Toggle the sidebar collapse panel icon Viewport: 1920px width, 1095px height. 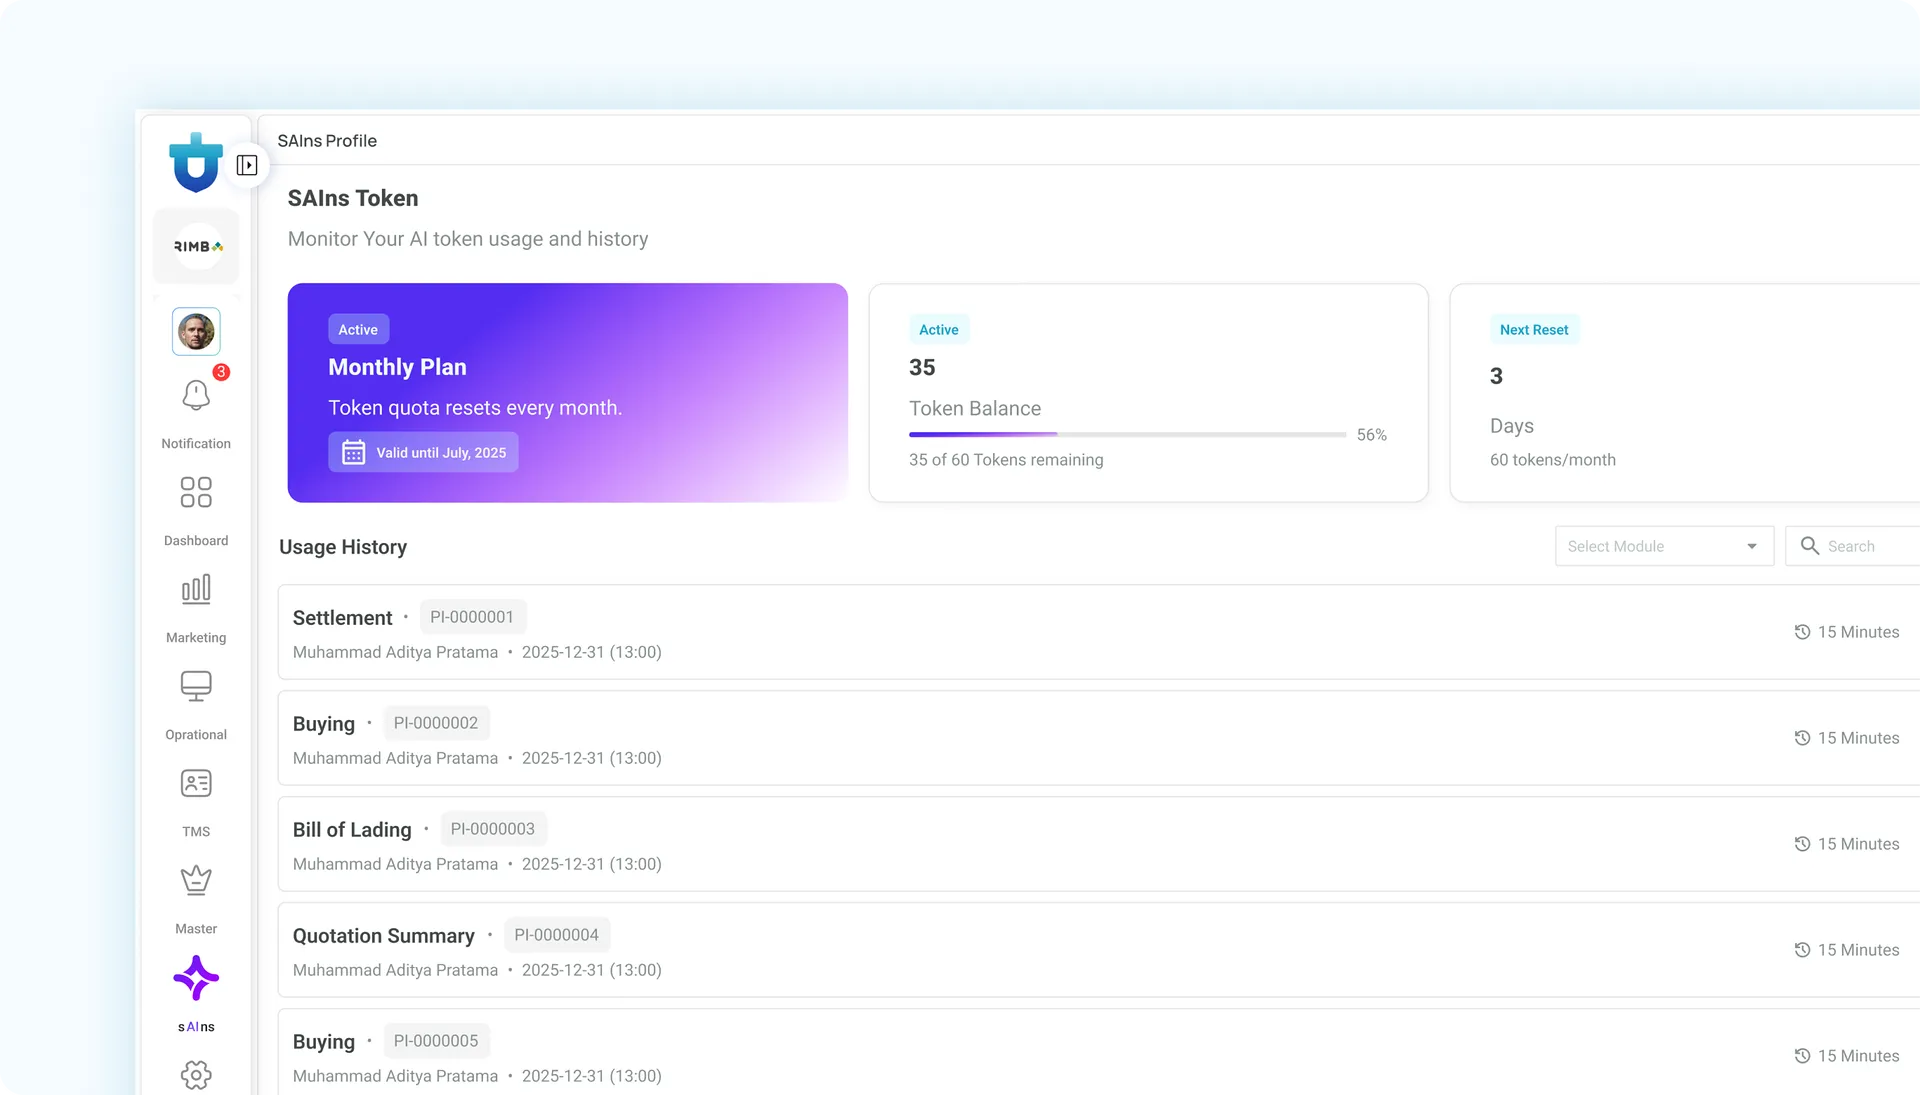(247, 165)
